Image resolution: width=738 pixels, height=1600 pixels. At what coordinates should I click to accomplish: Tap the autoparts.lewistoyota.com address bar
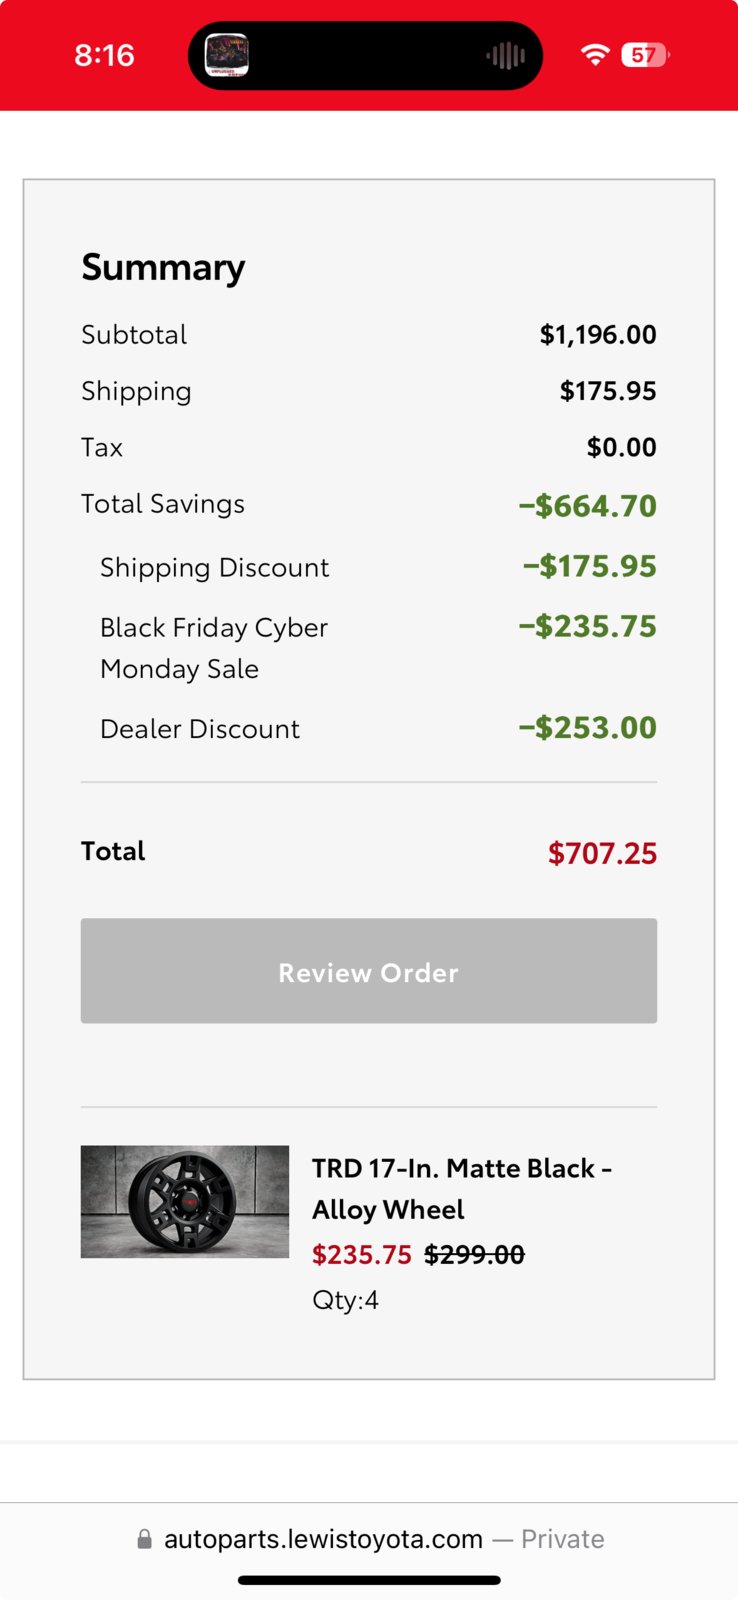(x=369, y=1539)
